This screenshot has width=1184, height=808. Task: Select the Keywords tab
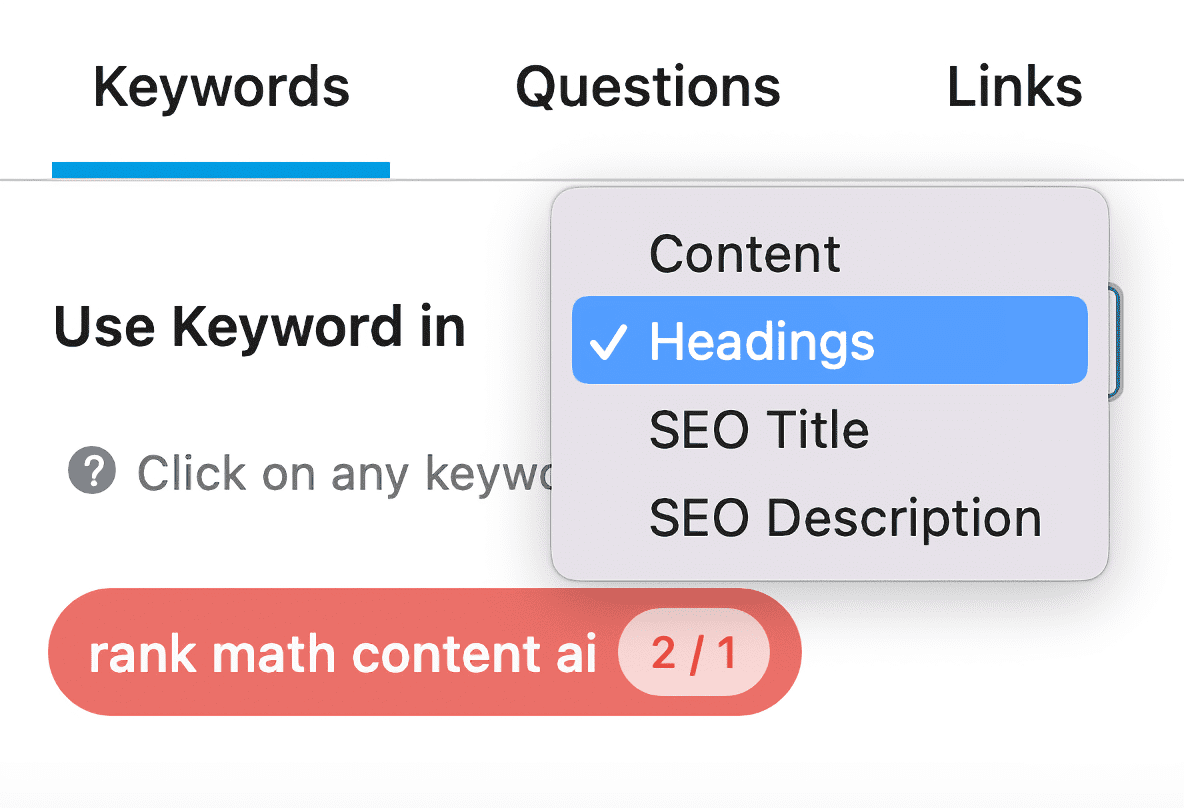coord(220,88)
